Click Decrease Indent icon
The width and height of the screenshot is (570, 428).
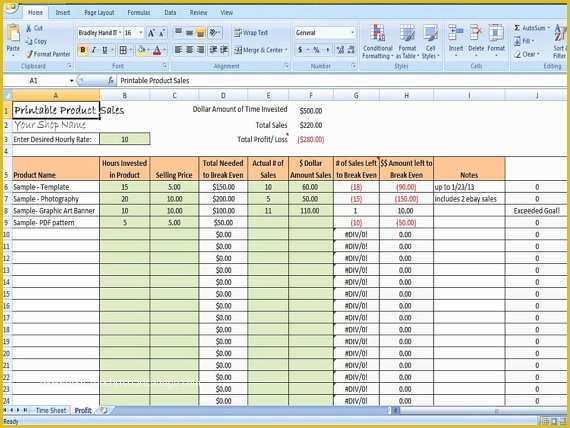pos(213,50)
